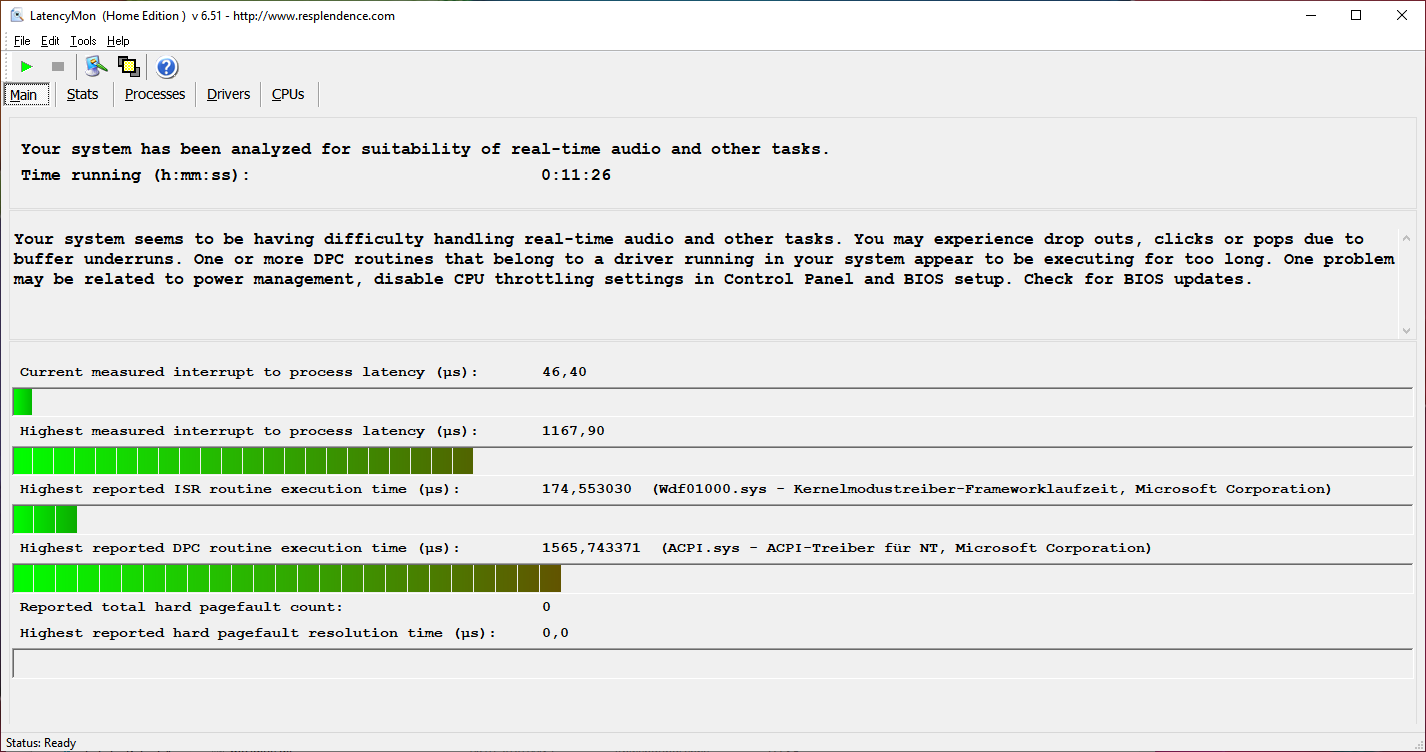Click the message box scroll up arrow
Image resolution: width=1426 pixels, height=752 pixels.
1406,238
